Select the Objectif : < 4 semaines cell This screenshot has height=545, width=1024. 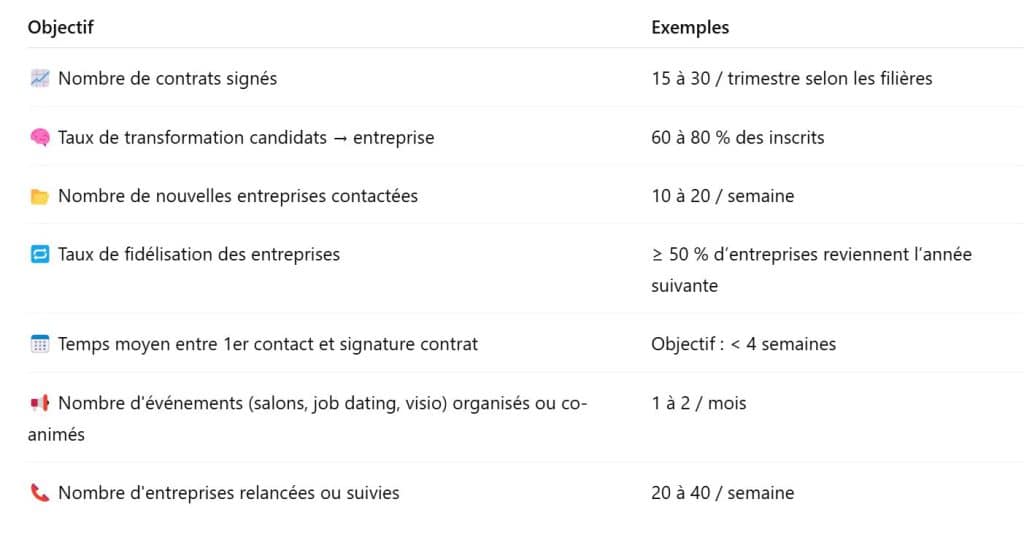[743, 344]
